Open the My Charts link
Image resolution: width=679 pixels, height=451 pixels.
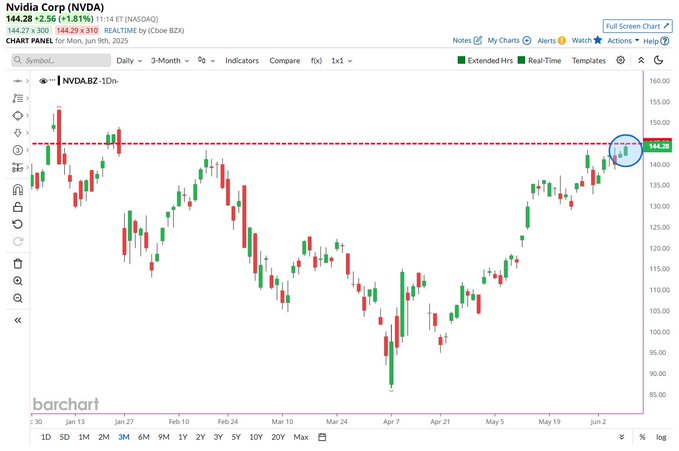pos(503,40)
